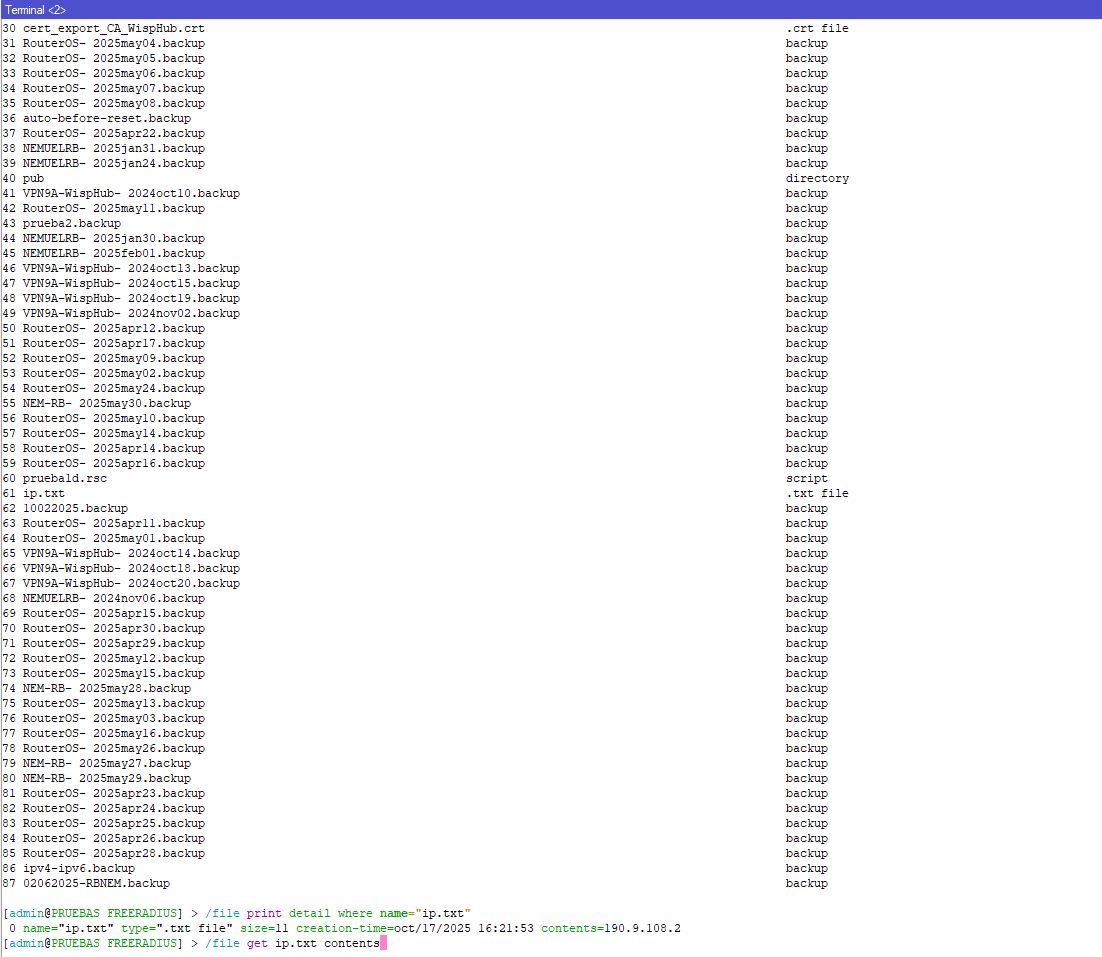
Task: Select the 02062025-RBNEM.backup line
Action: pyautogui.click(x=96, y=883)
